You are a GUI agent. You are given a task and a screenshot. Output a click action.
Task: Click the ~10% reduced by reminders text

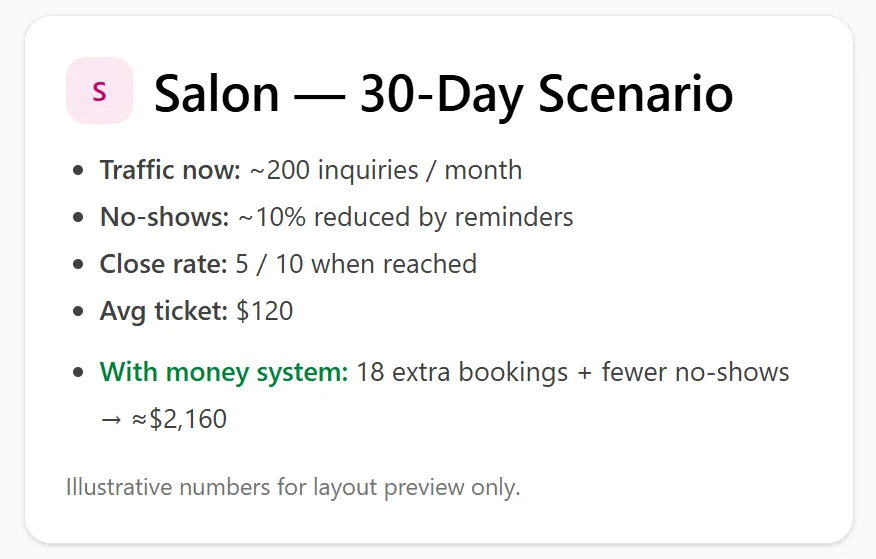pyautogui.click(x=406, y=217)
